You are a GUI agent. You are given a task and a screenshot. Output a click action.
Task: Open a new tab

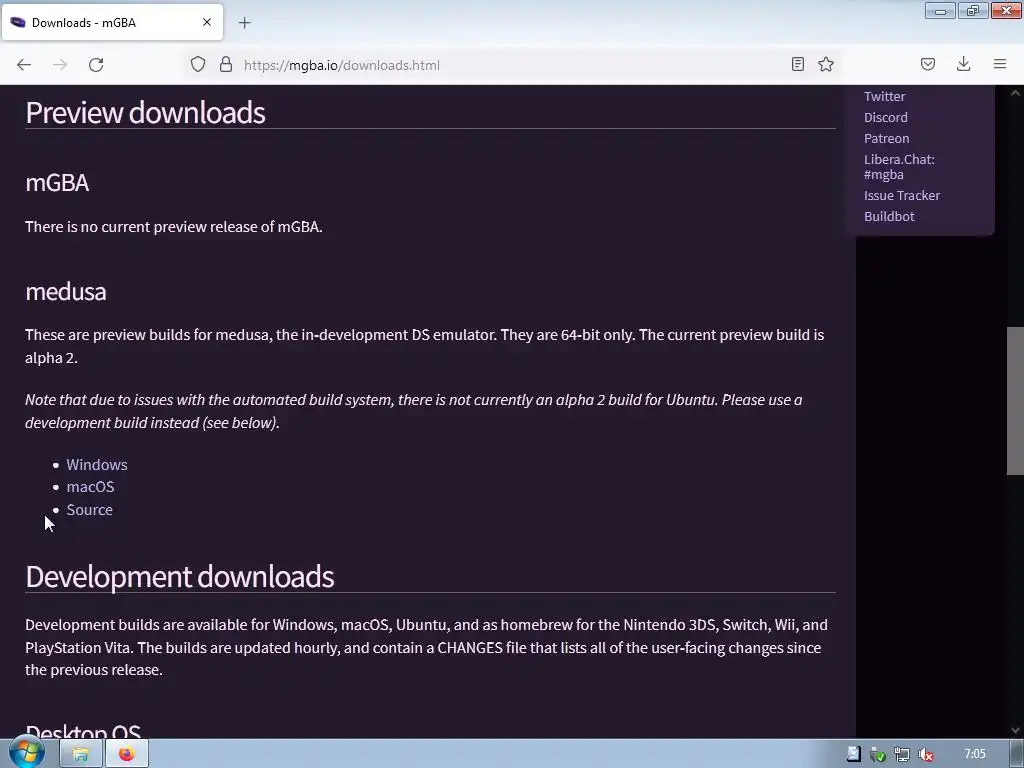(x=244, y=23)
